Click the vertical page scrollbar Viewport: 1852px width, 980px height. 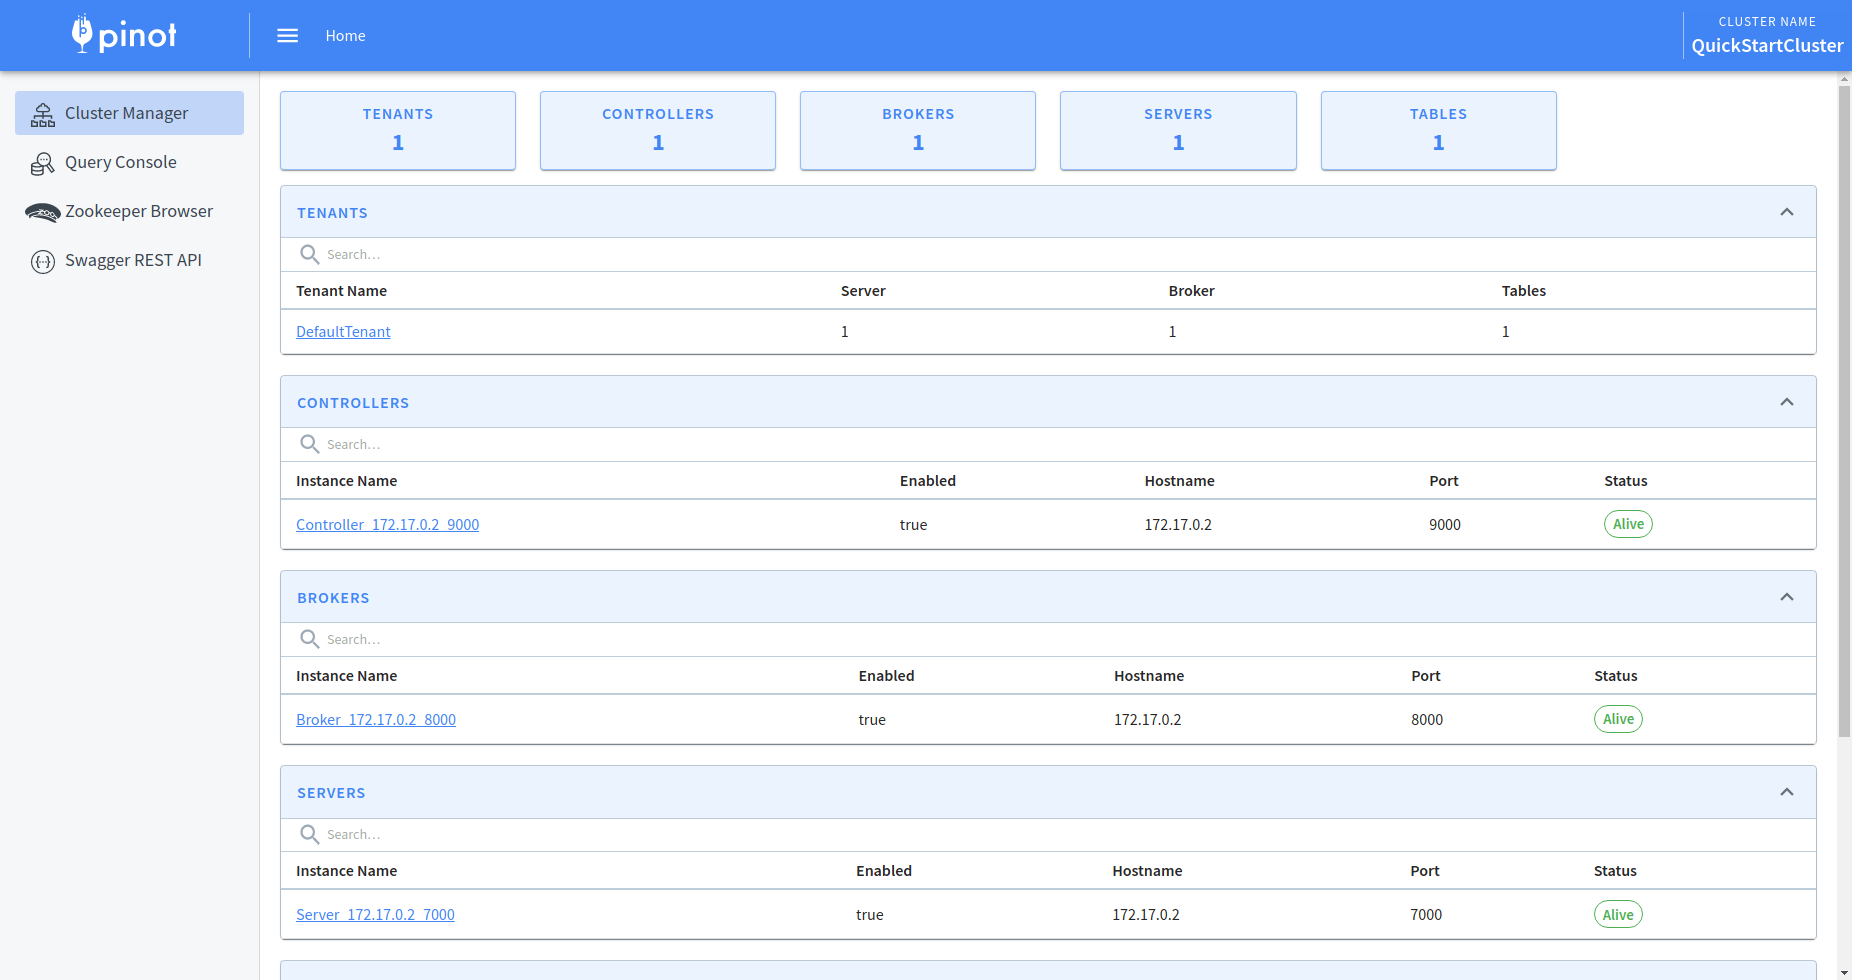1844,412
